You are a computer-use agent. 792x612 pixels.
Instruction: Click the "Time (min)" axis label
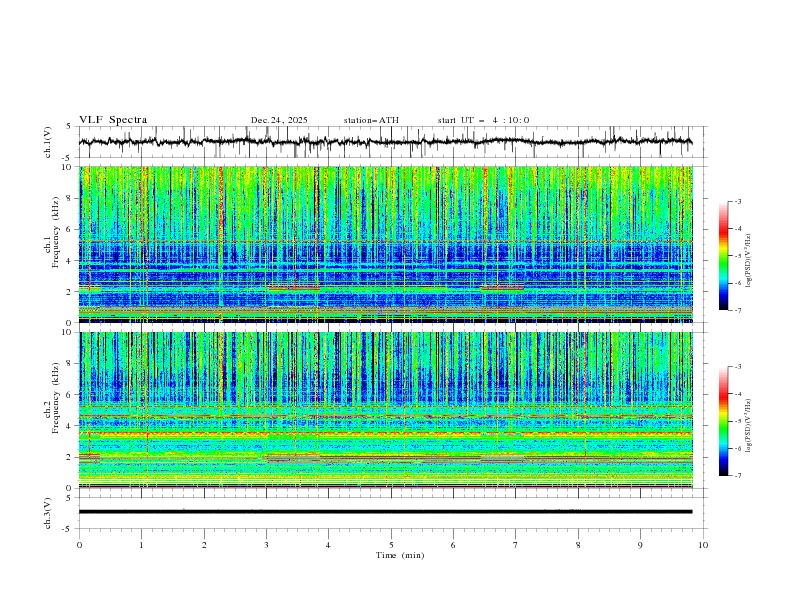click(400, 555)
